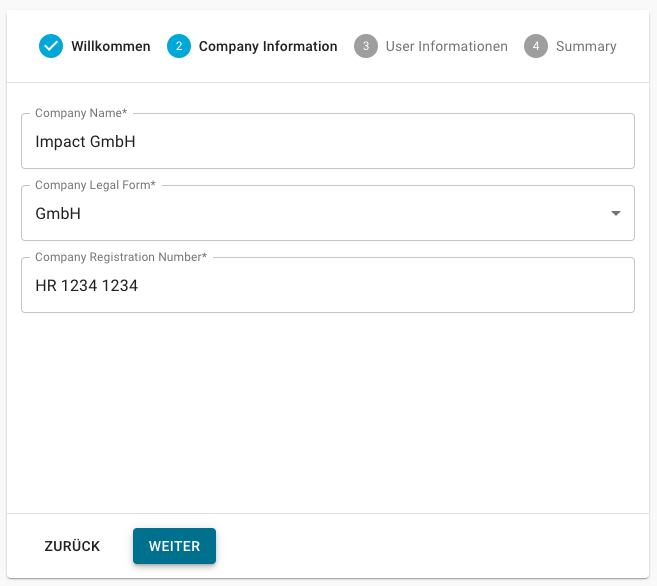Click the blue step 2 circle

179,46
